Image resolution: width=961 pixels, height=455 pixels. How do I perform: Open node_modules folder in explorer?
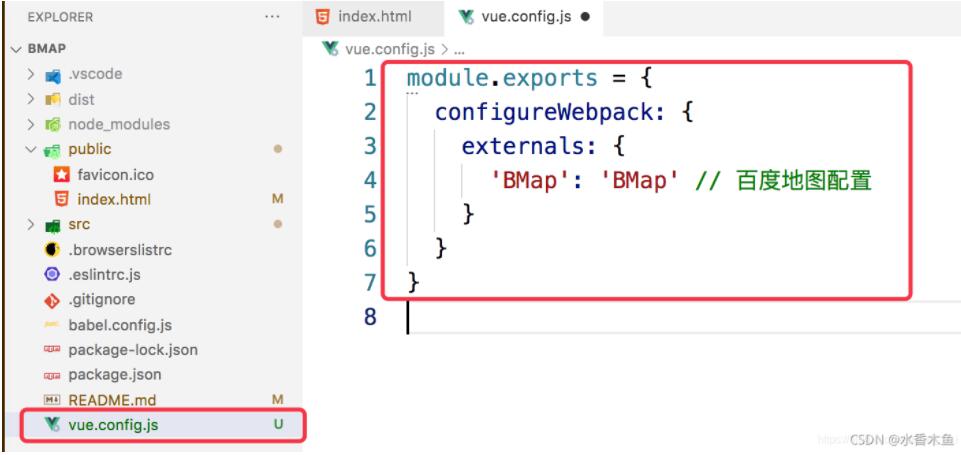click(x=119, y=124)
